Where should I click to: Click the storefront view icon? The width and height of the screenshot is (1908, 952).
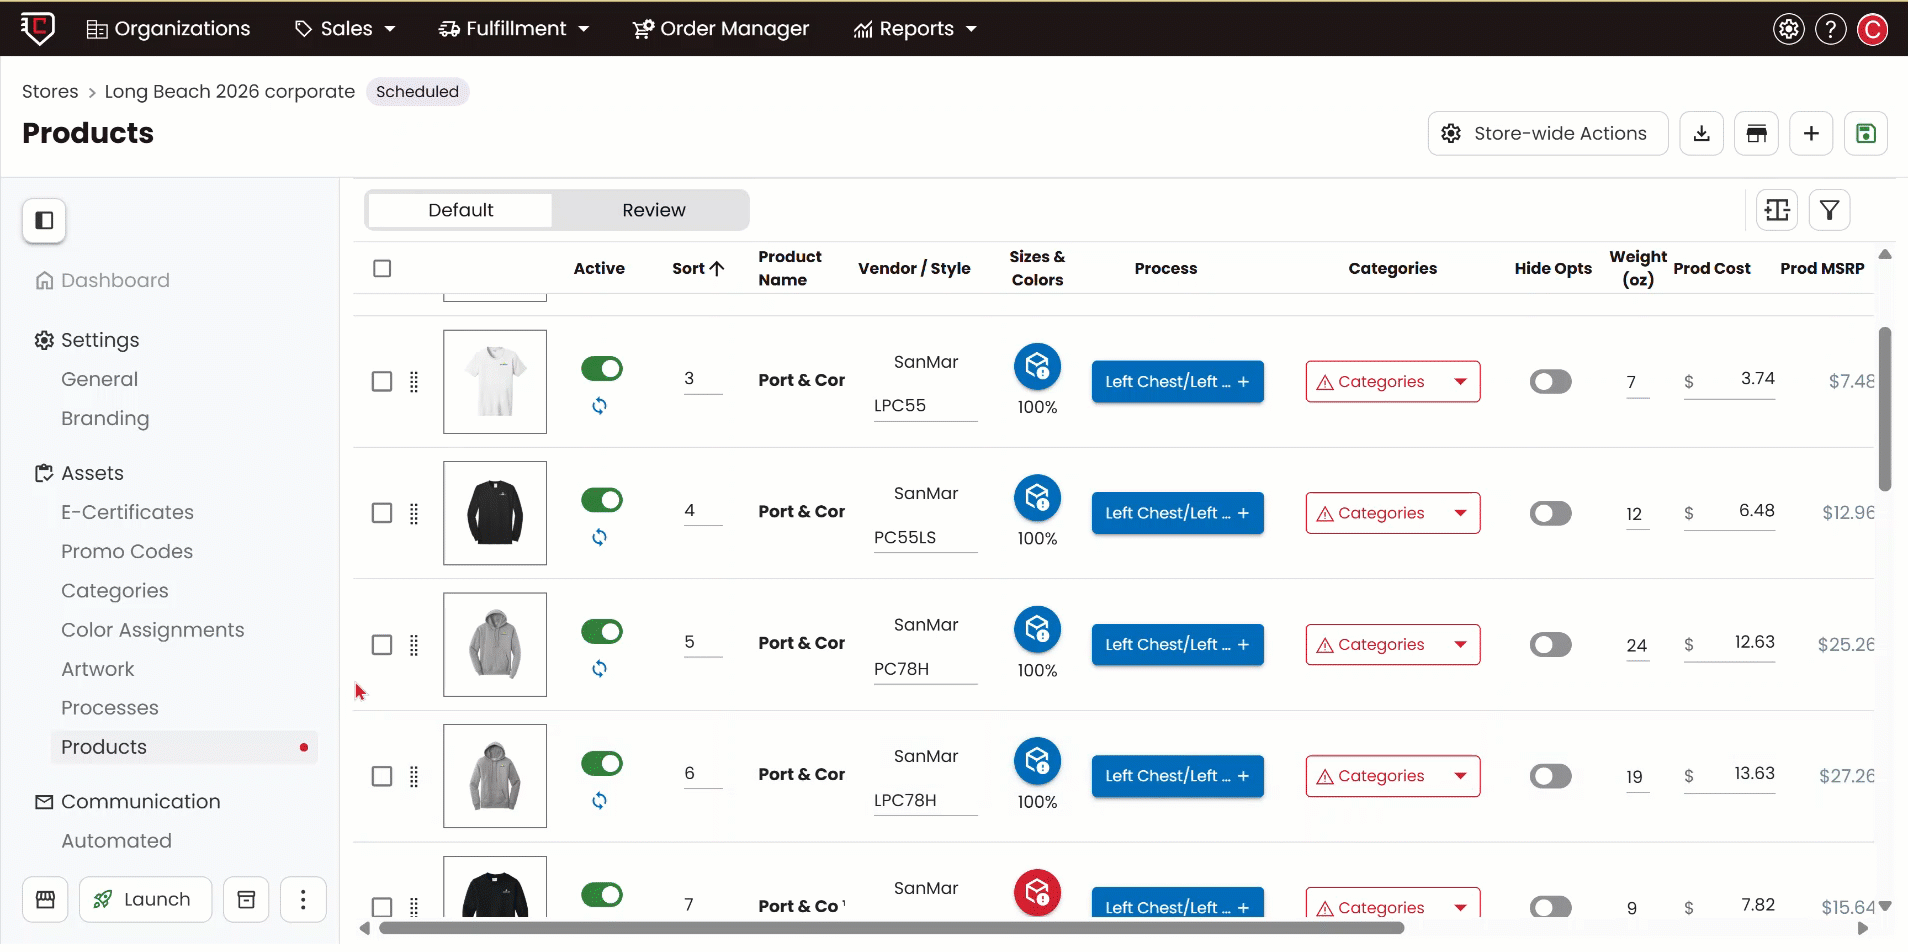[1757, 133]
